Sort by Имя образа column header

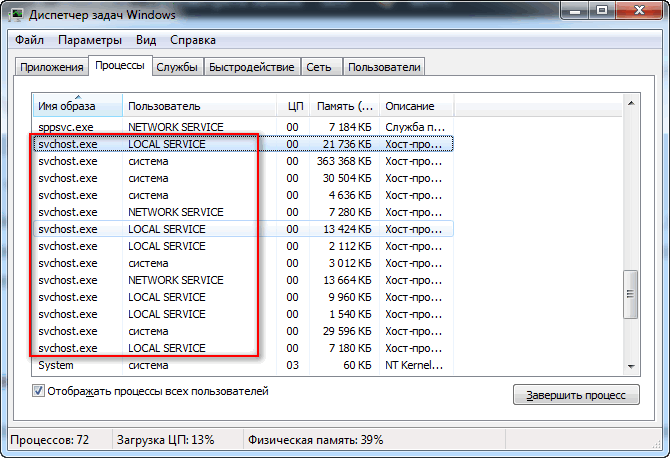point(78,106)
